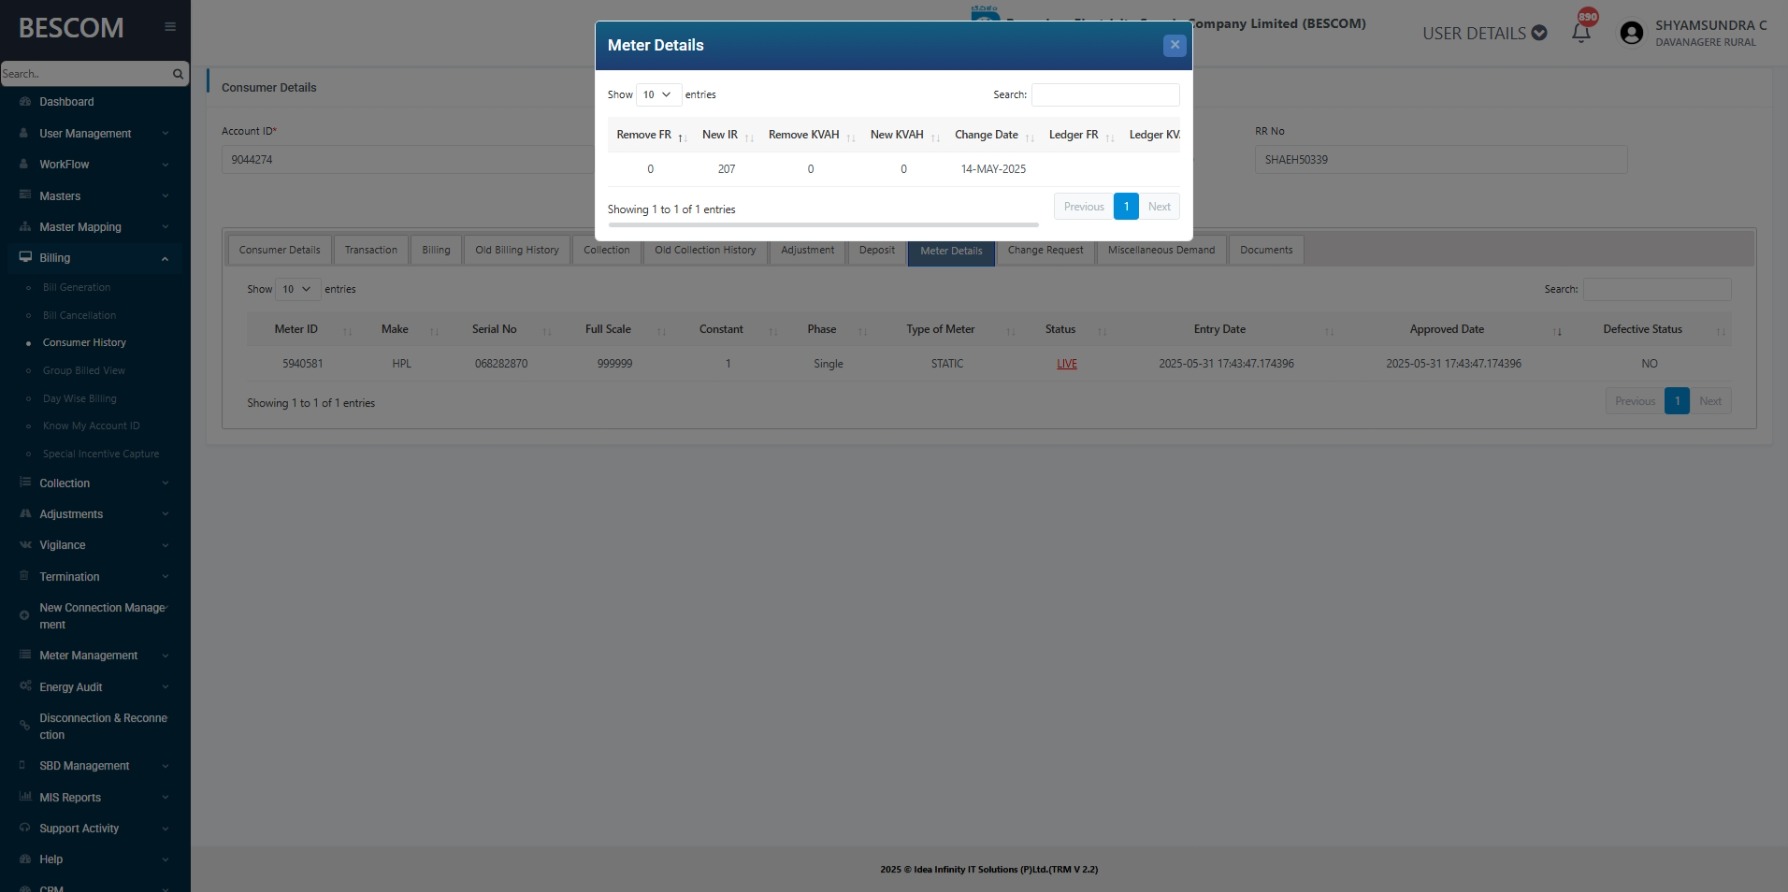Click the Help sidebar icon
Image resolution: width=1788 pixels, height=892 pixels.
25,859
